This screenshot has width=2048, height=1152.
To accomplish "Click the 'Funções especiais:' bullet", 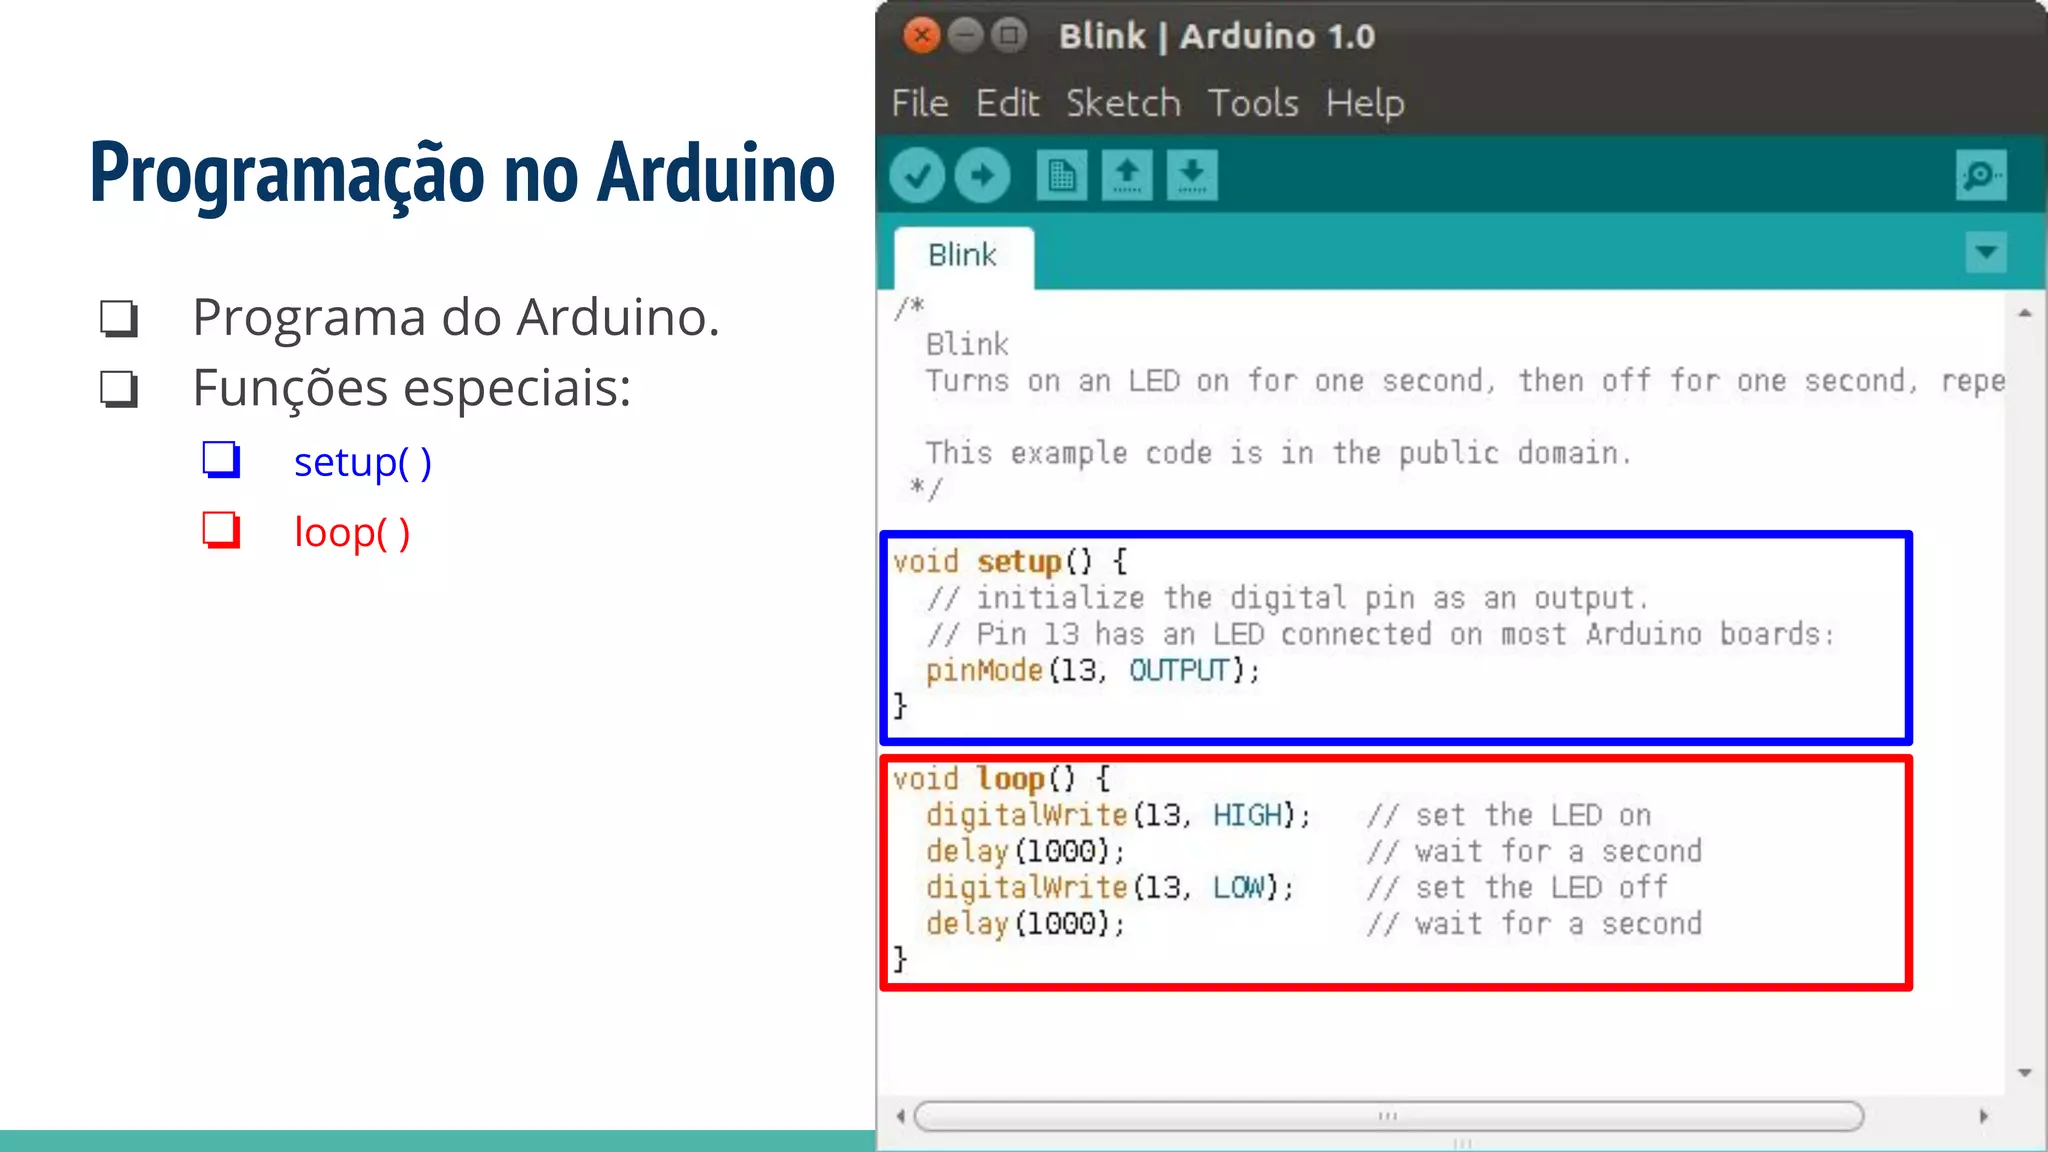I will point(412,388).
